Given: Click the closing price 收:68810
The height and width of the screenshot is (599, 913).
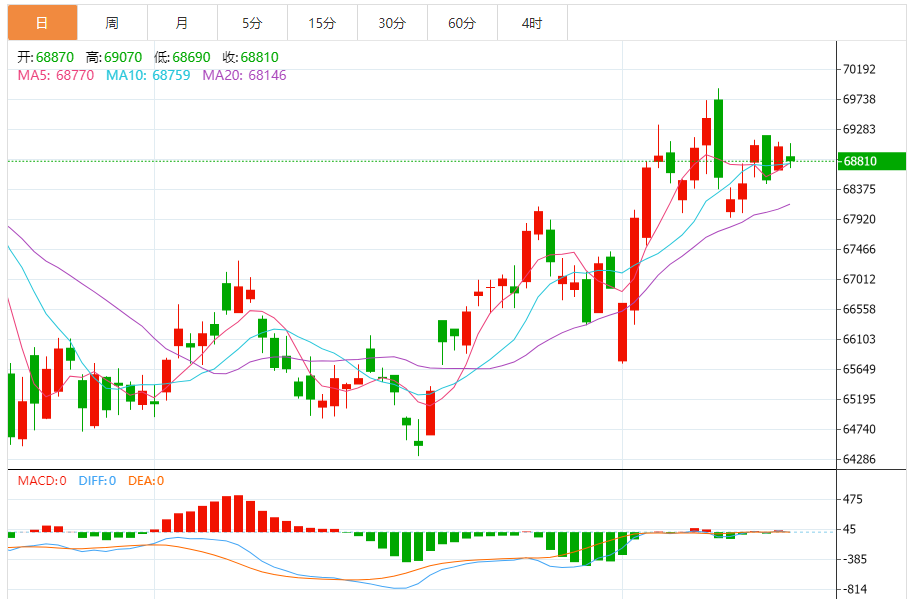Looking at the screenshot, I should click(250, 57).
